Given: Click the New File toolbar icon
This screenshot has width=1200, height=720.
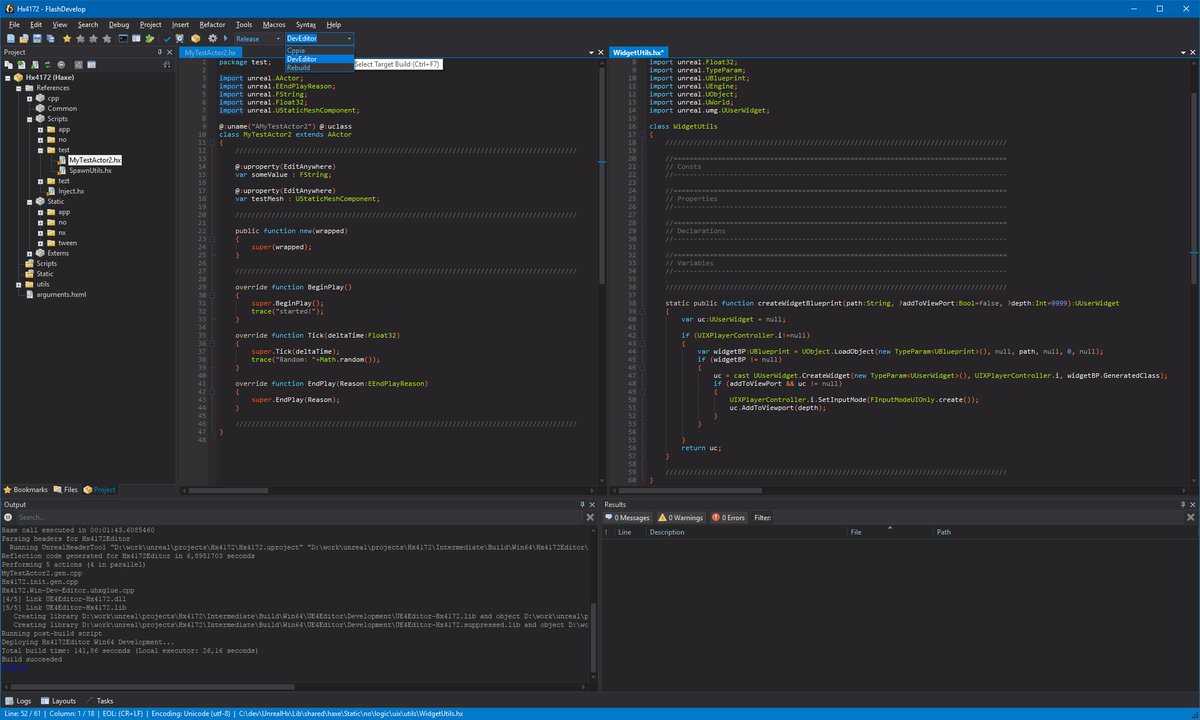Looking at the screenshot, I should [x=10, y=39].
